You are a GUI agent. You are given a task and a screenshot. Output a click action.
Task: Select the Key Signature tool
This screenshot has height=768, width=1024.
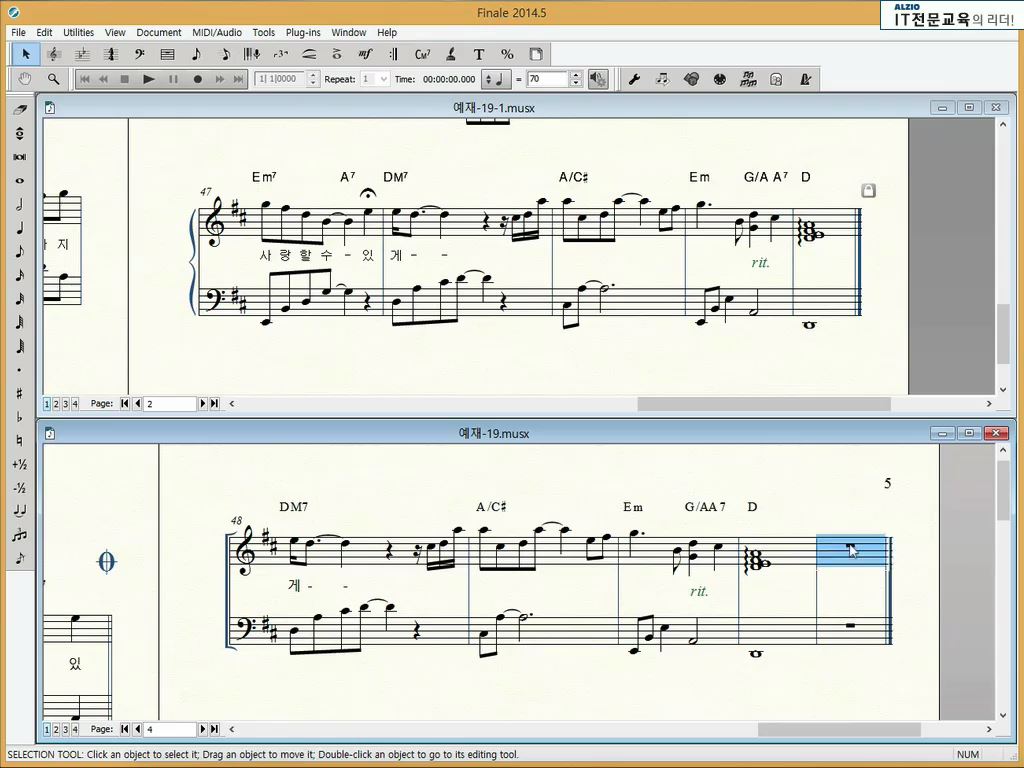click(x=83, y=54)
